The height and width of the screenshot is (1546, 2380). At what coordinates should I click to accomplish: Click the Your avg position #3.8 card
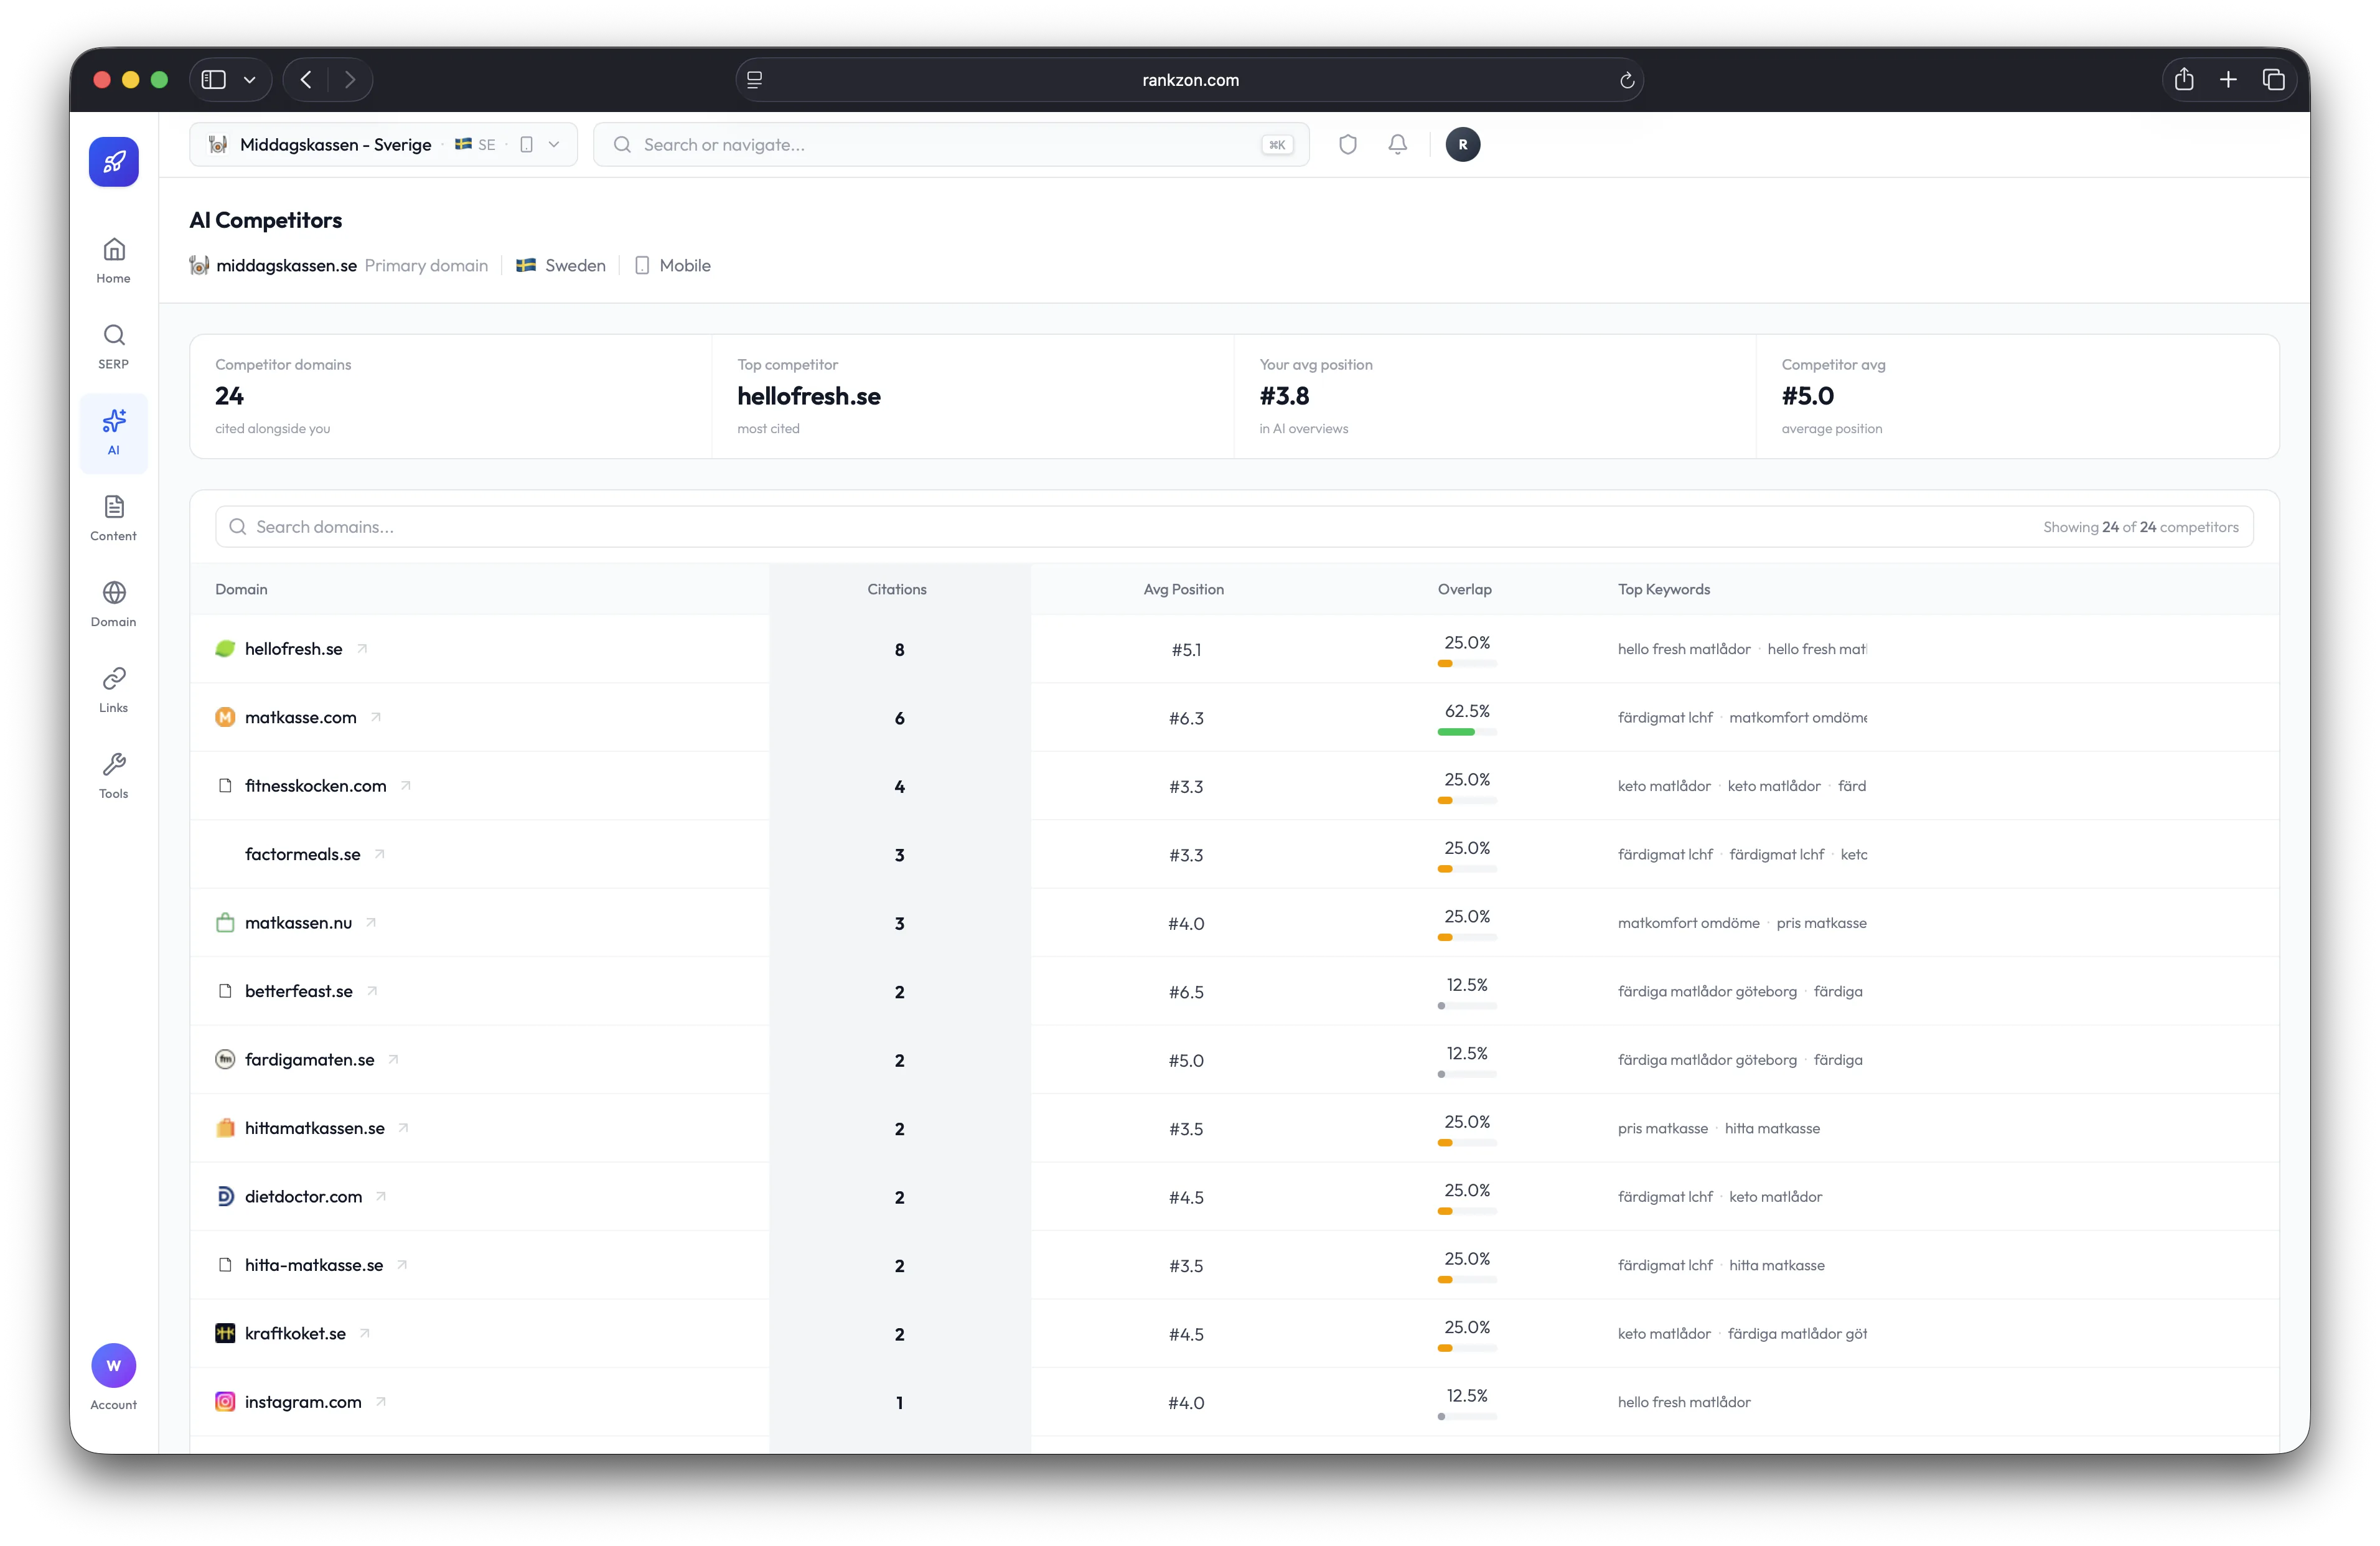(x=1495, y=396)
